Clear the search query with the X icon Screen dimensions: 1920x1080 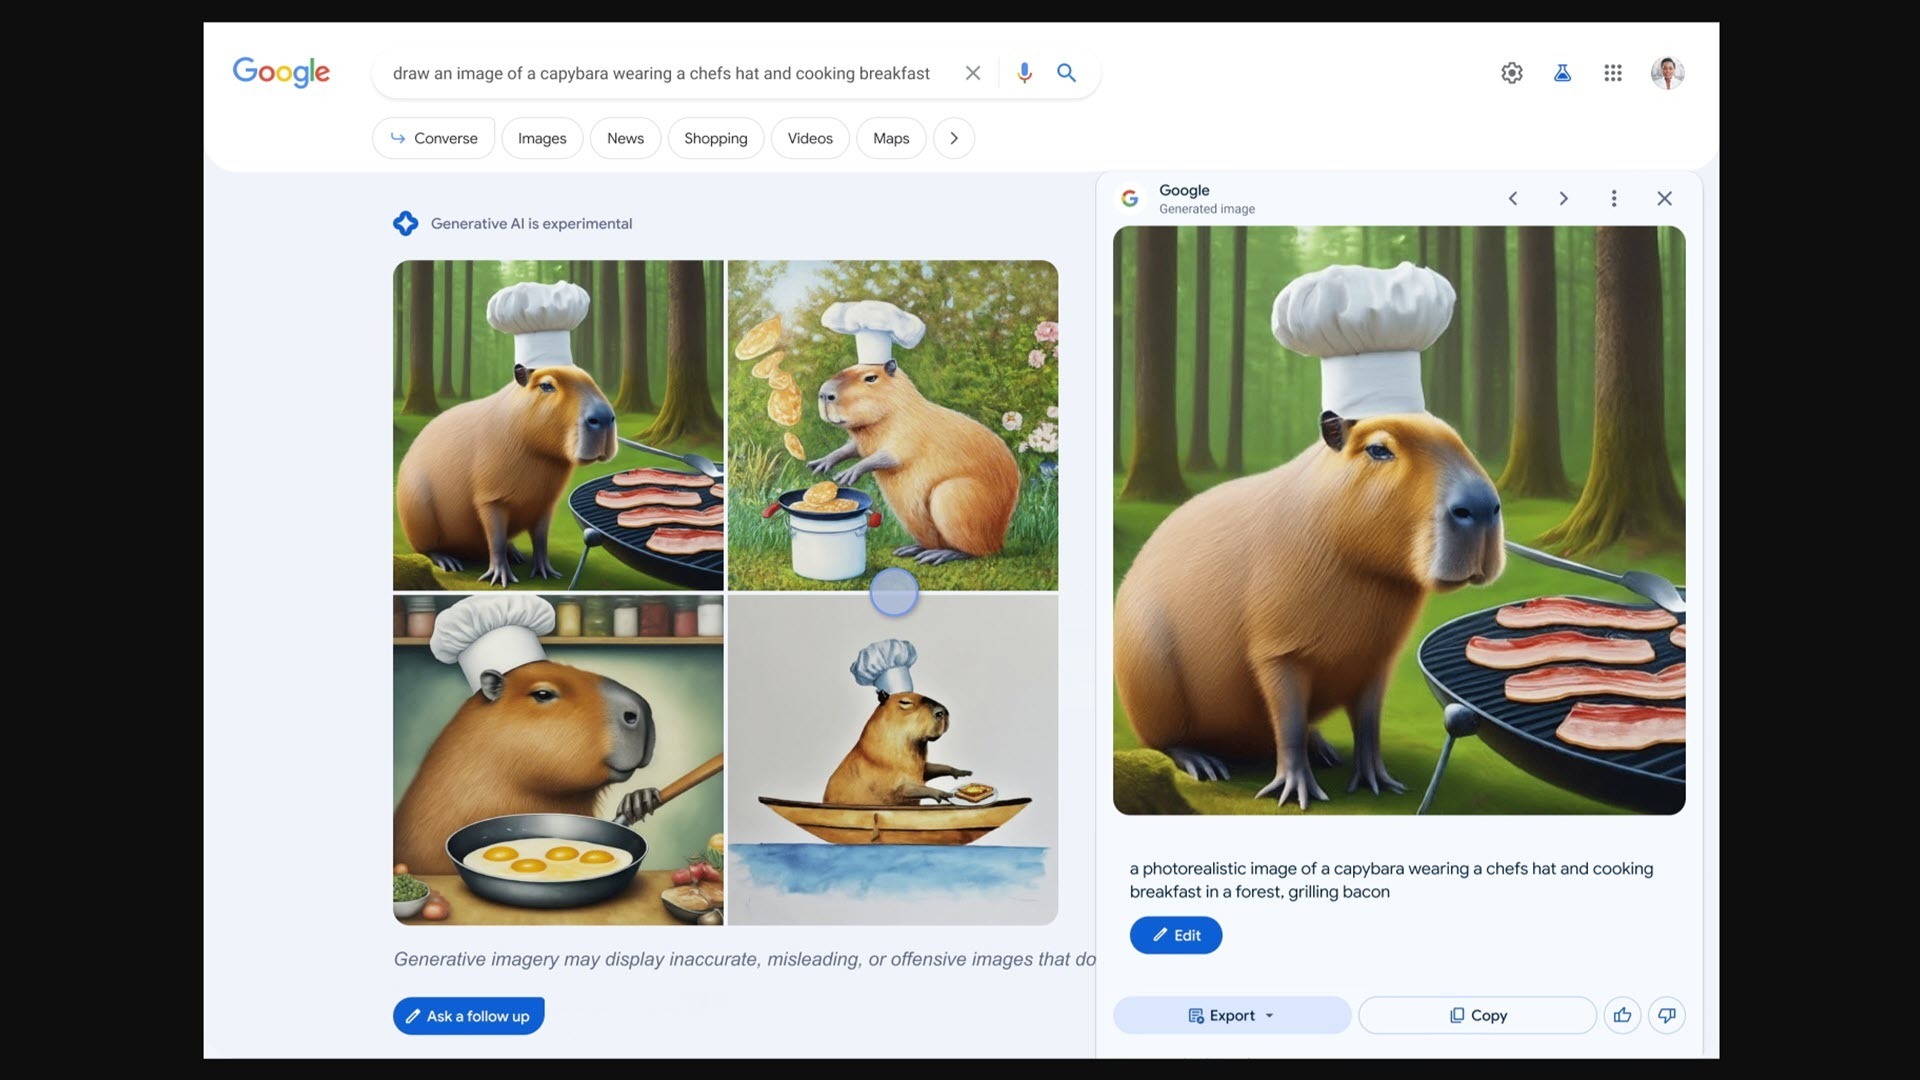pyautogui.click(x=973, y=72)
